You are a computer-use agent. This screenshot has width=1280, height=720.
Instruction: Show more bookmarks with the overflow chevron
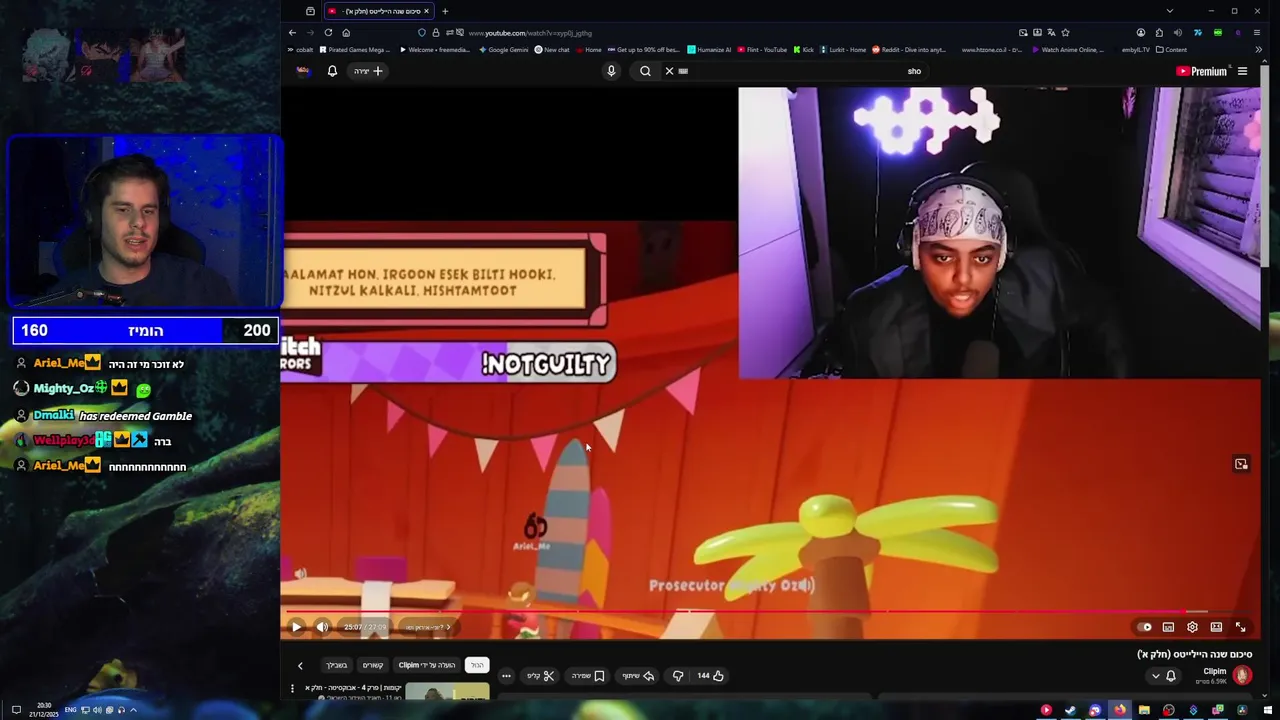[x=1257, y=49]
